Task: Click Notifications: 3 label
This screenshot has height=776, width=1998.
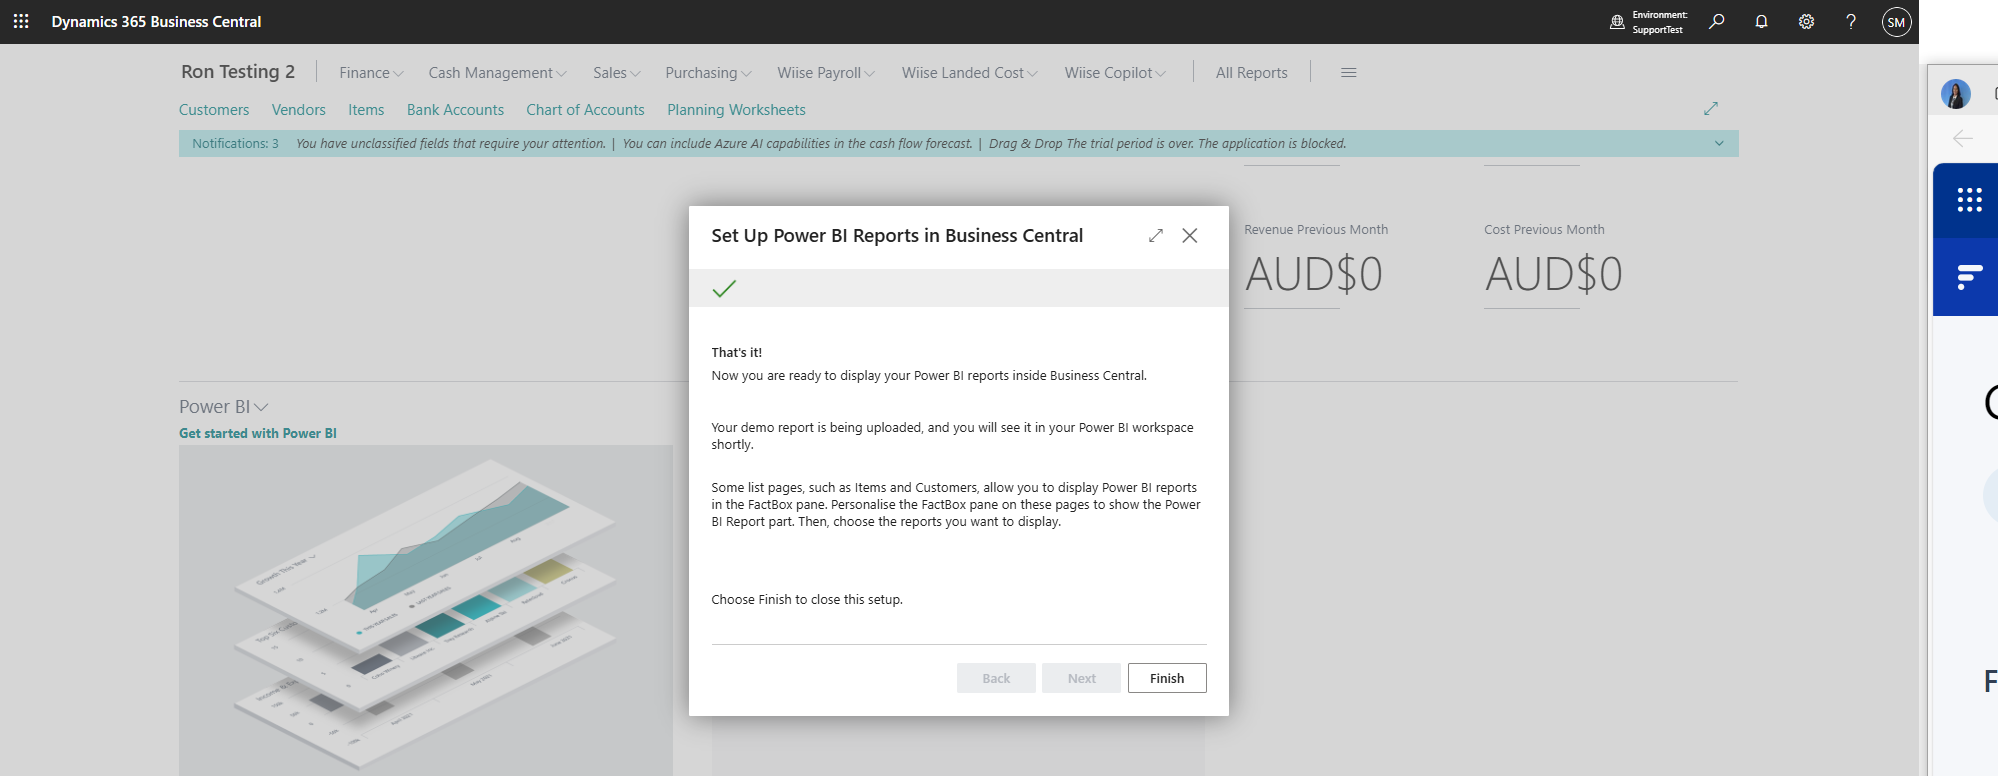Action: click(x=235, y=143)
